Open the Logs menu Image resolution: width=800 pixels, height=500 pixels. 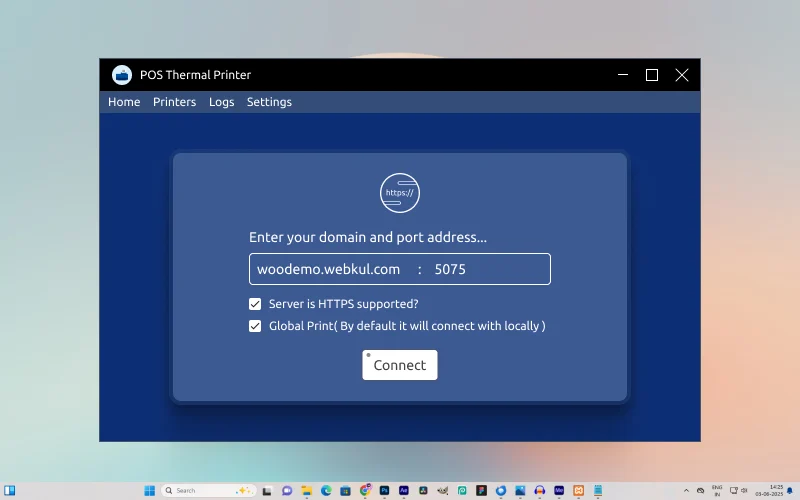click(221, 102)
